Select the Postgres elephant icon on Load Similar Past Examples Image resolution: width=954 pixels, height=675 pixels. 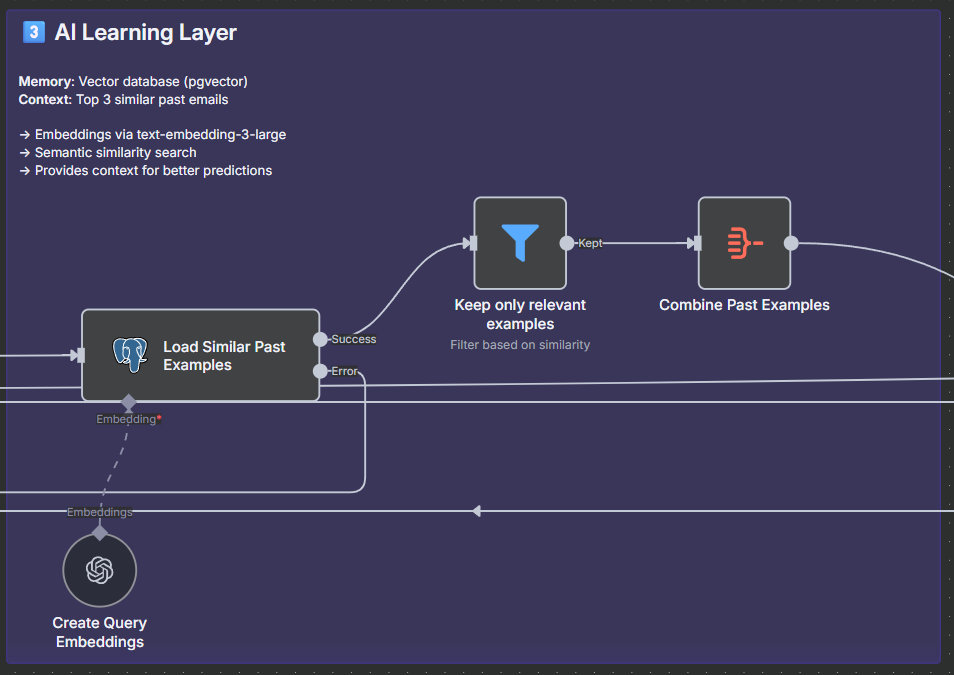pyautogui.click(x=130, y=354)
